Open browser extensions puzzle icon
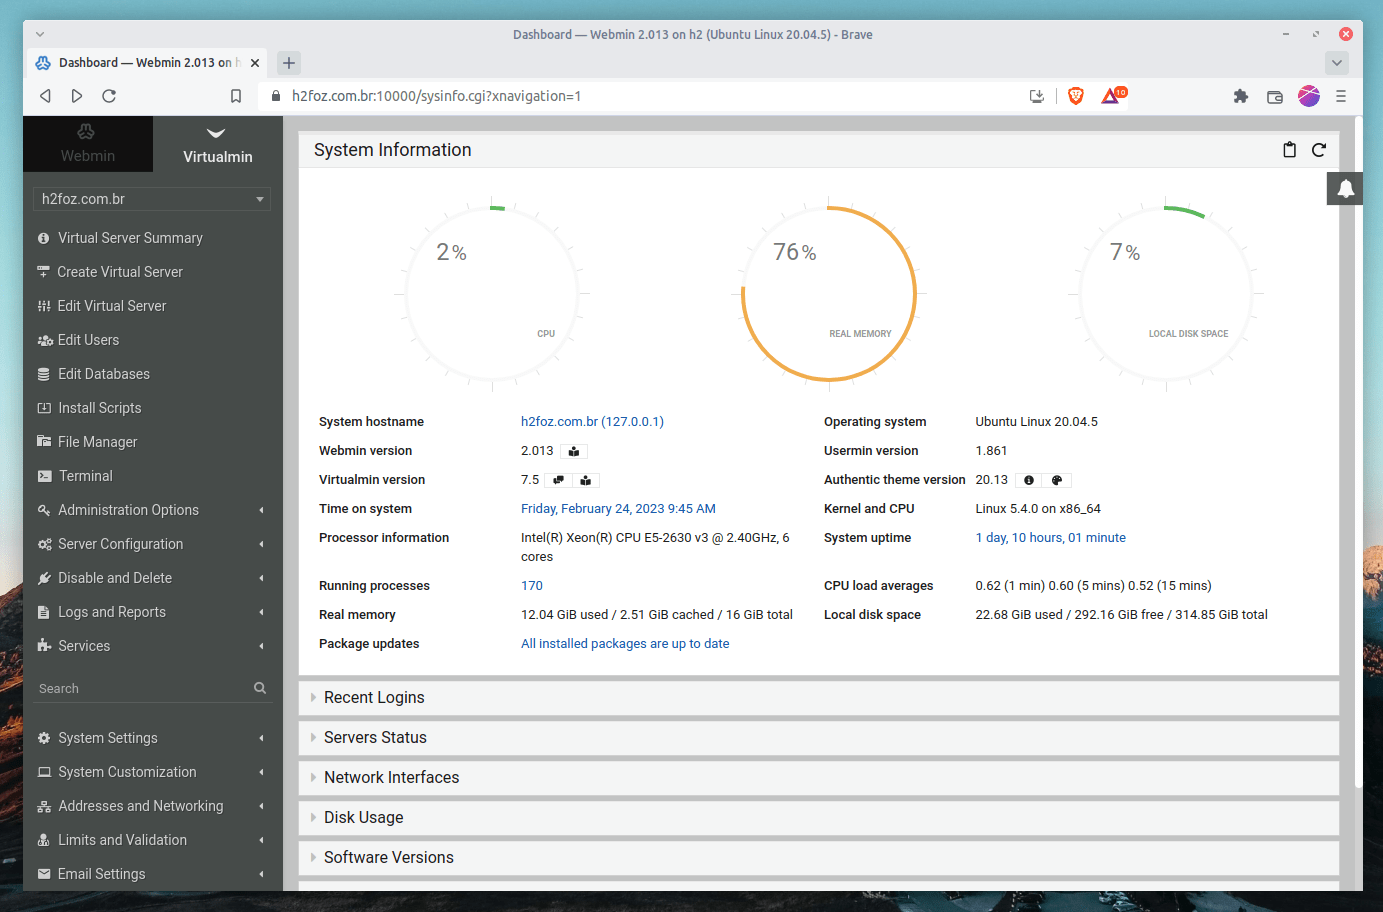The width and height of the screenshot is (1383, 912). [x=1241, y=96]
